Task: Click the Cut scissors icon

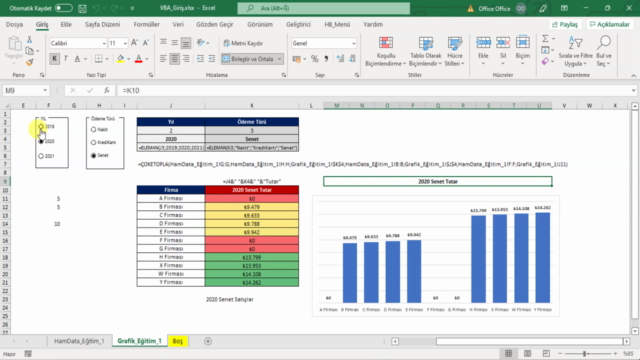Action: click(x=29, y=40)
